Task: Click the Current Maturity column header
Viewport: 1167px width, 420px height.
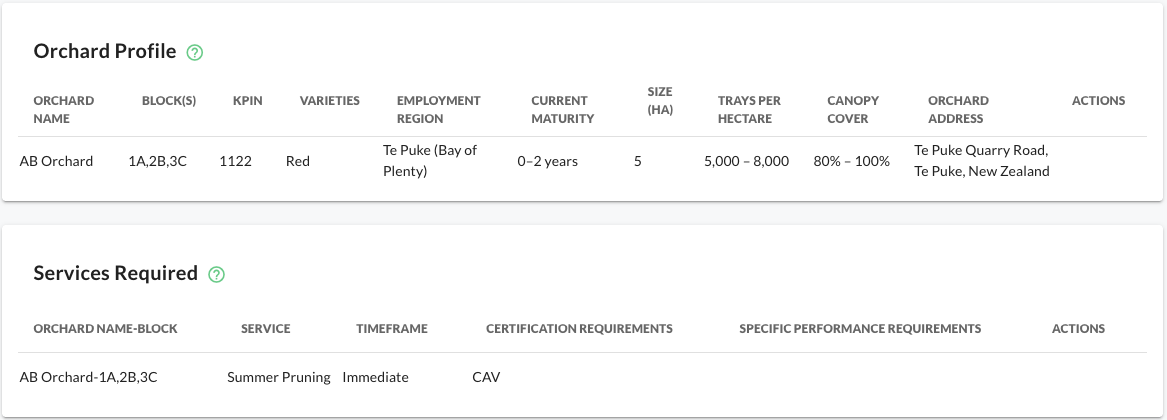Action: pos(563,109)
